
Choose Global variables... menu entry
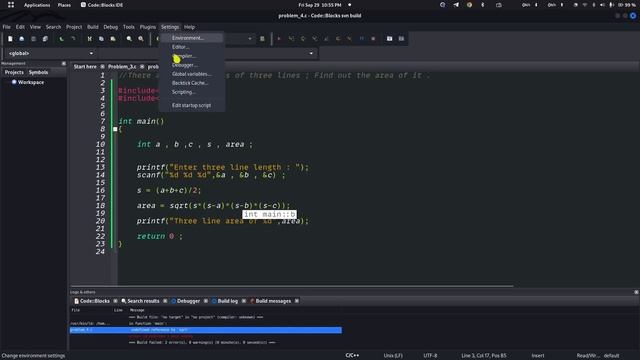click(x=192, y=74)
